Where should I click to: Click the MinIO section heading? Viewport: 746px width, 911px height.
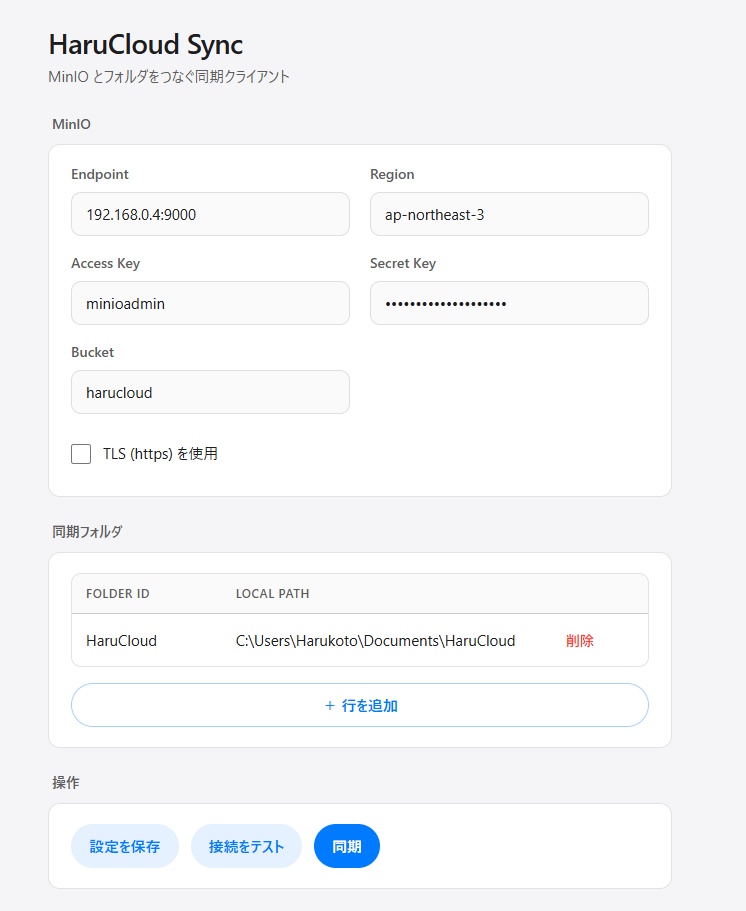(71, 124)
